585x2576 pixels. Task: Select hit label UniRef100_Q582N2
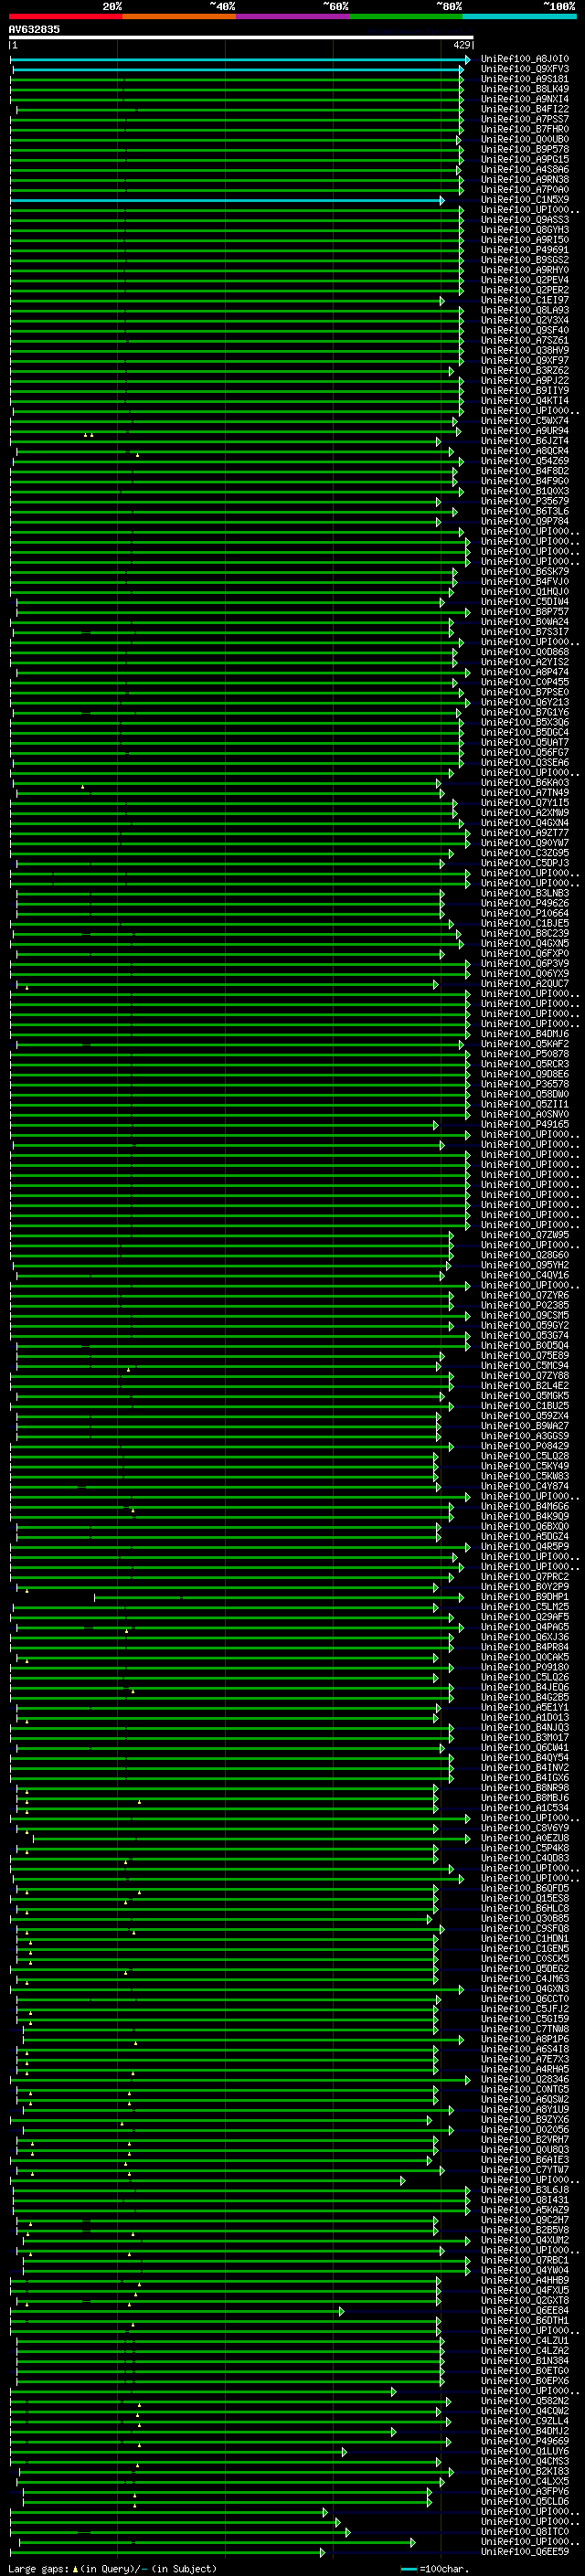[525, 2401]
